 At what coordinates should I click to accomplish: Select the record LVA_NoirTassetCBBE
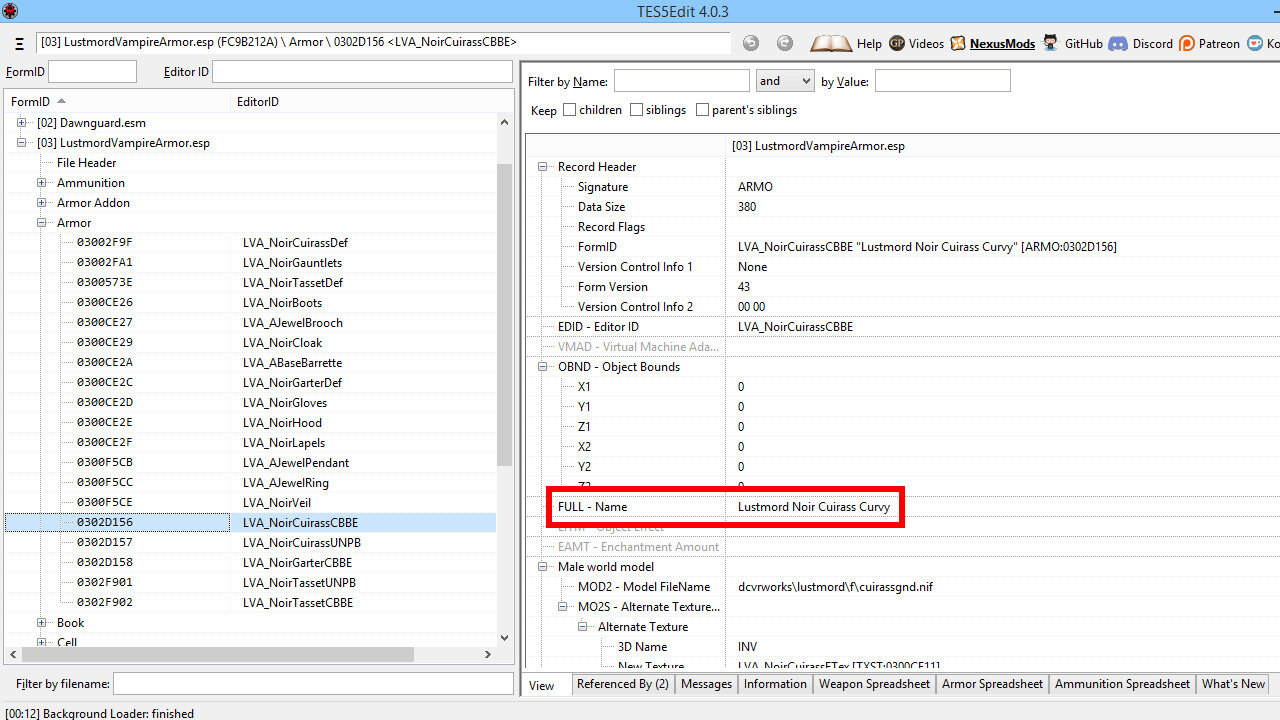coord(297,603)
